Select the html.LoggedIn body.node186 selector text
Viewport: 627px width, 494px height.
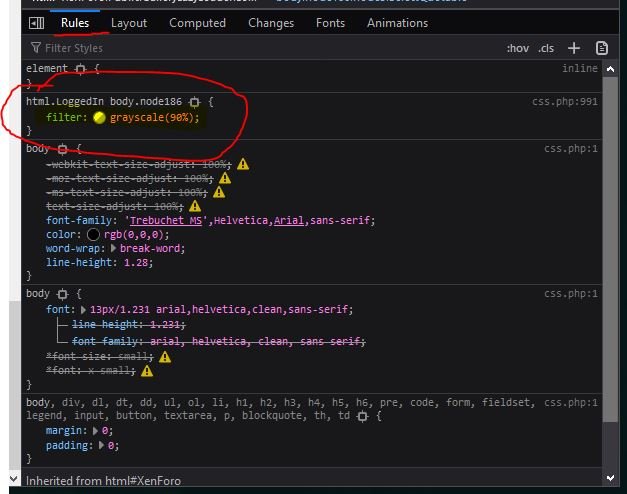[104, 102]
